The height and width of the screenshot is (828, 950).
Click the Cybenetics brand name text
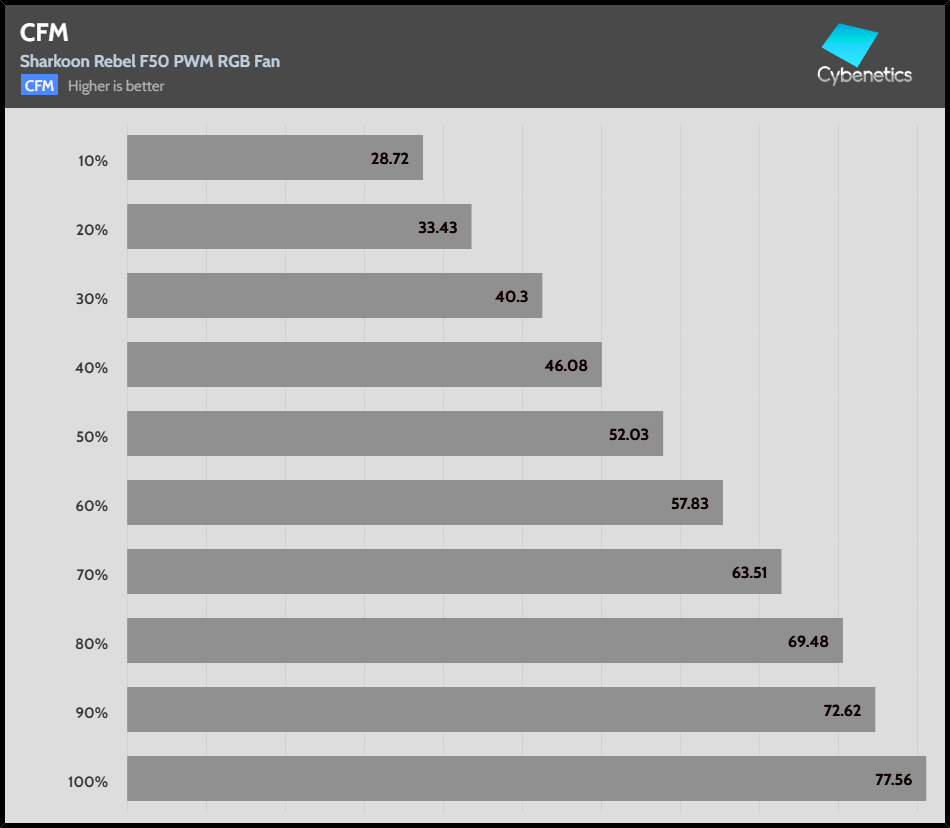tap(864, 75)
